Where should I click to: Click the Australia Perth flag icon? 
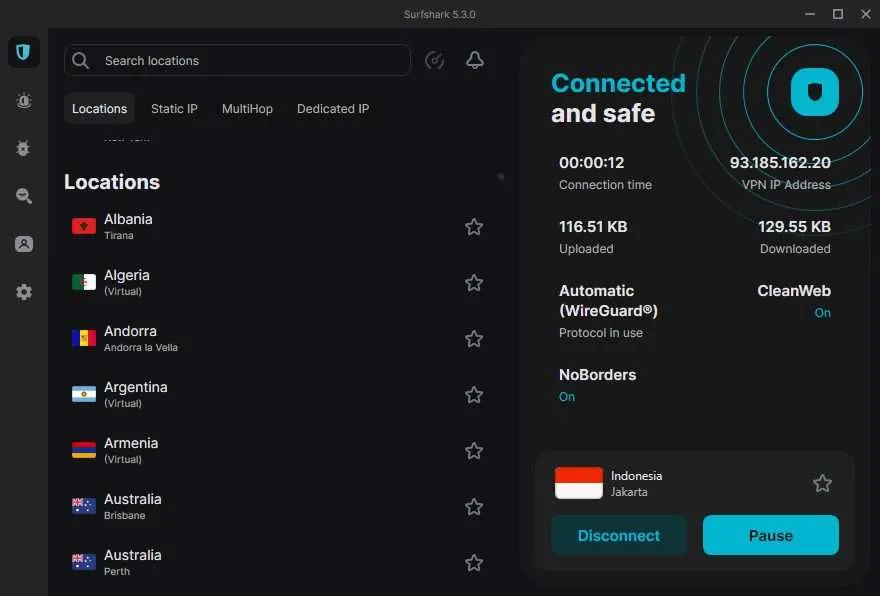pos(84,562)
